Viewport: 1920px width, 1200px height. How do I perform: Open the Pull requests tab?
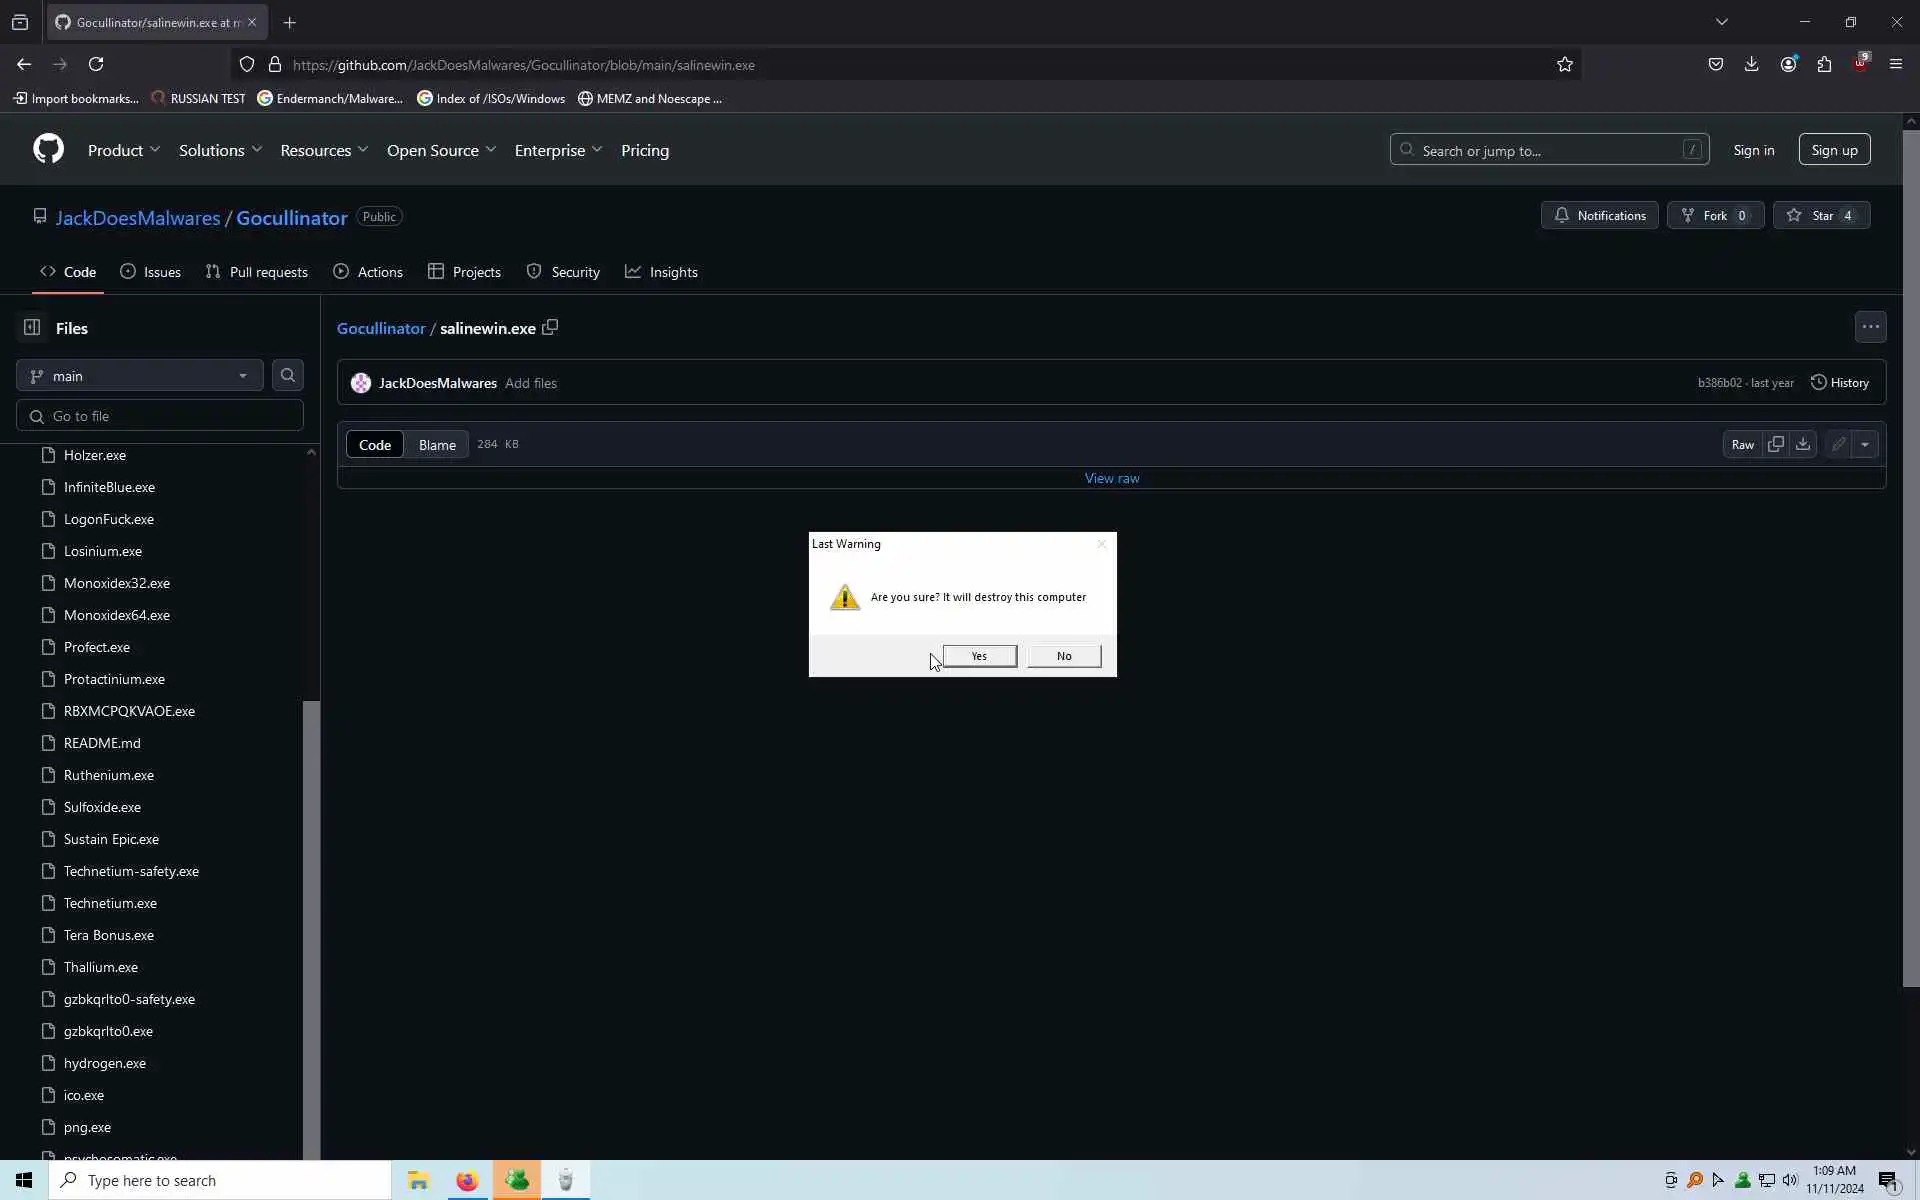[257, 272]
